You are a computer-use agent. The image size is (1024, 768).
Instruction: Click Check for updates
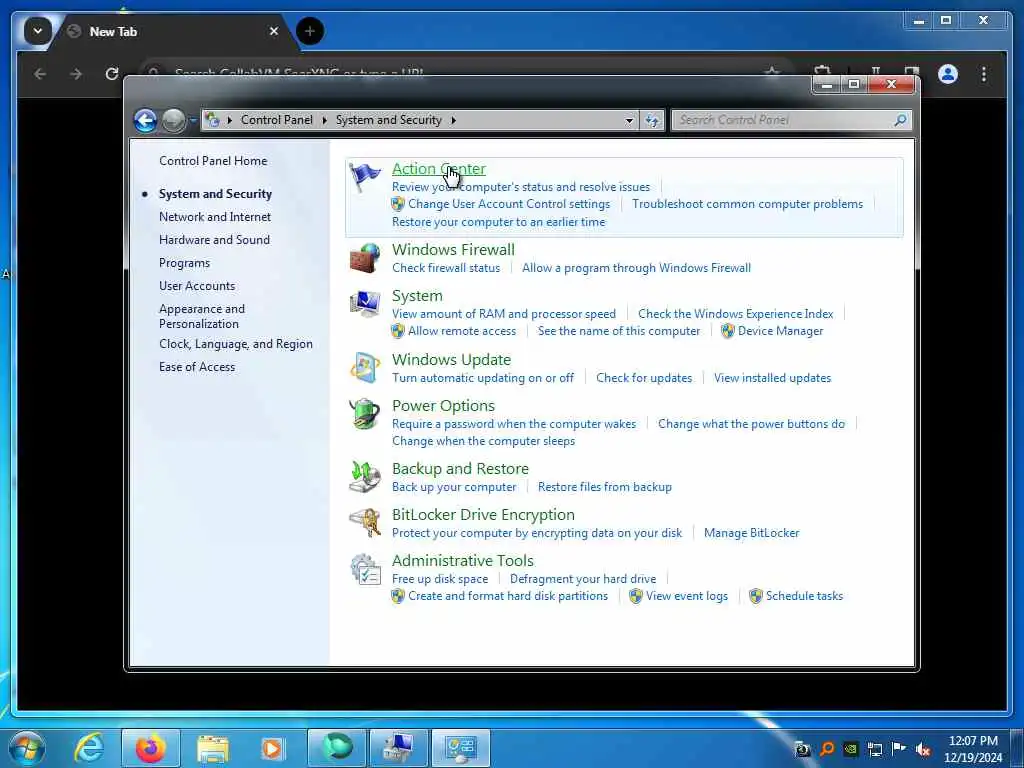click(x=644, y=378)
